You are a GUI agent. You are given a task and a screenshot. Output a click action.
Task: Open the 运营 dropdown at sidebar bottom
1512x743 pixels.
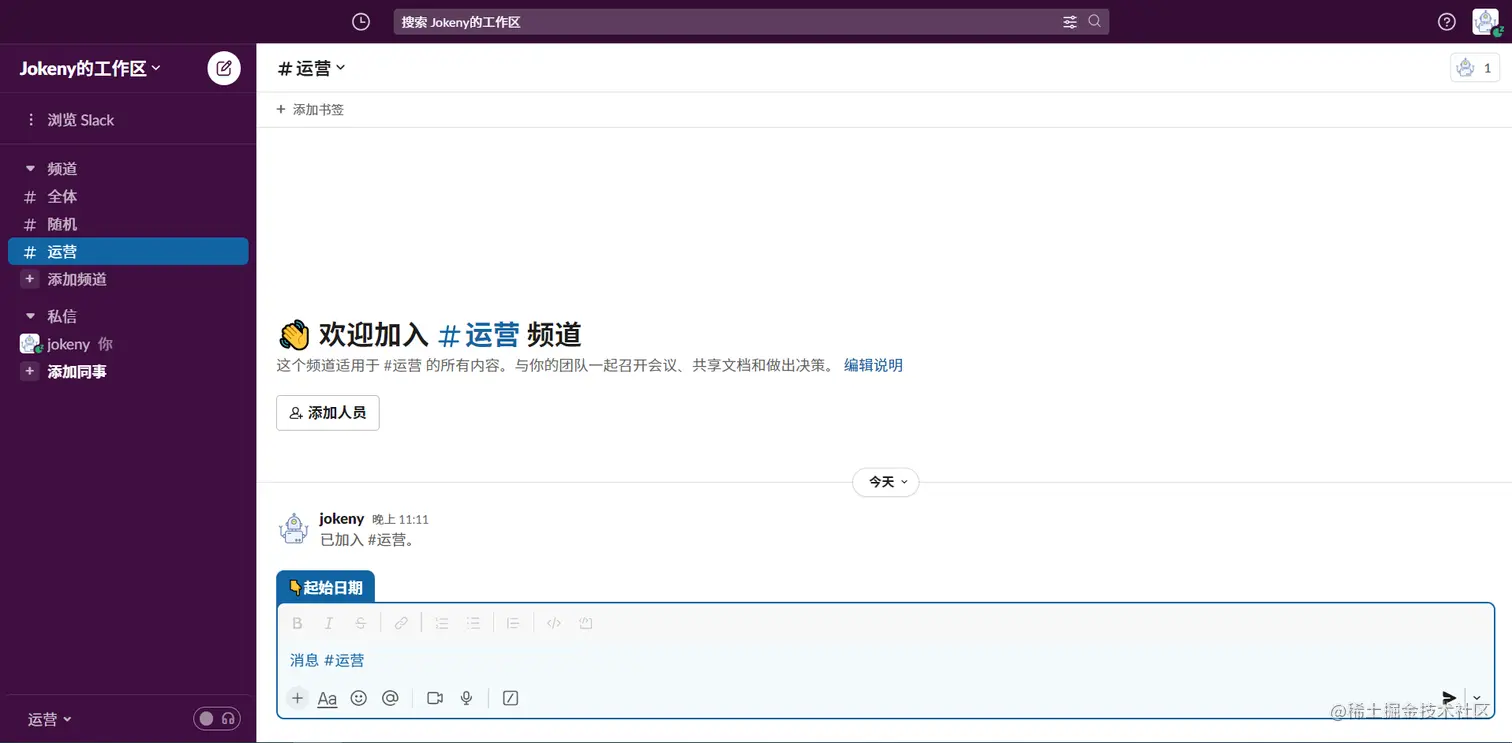click(x=50, y=719)
